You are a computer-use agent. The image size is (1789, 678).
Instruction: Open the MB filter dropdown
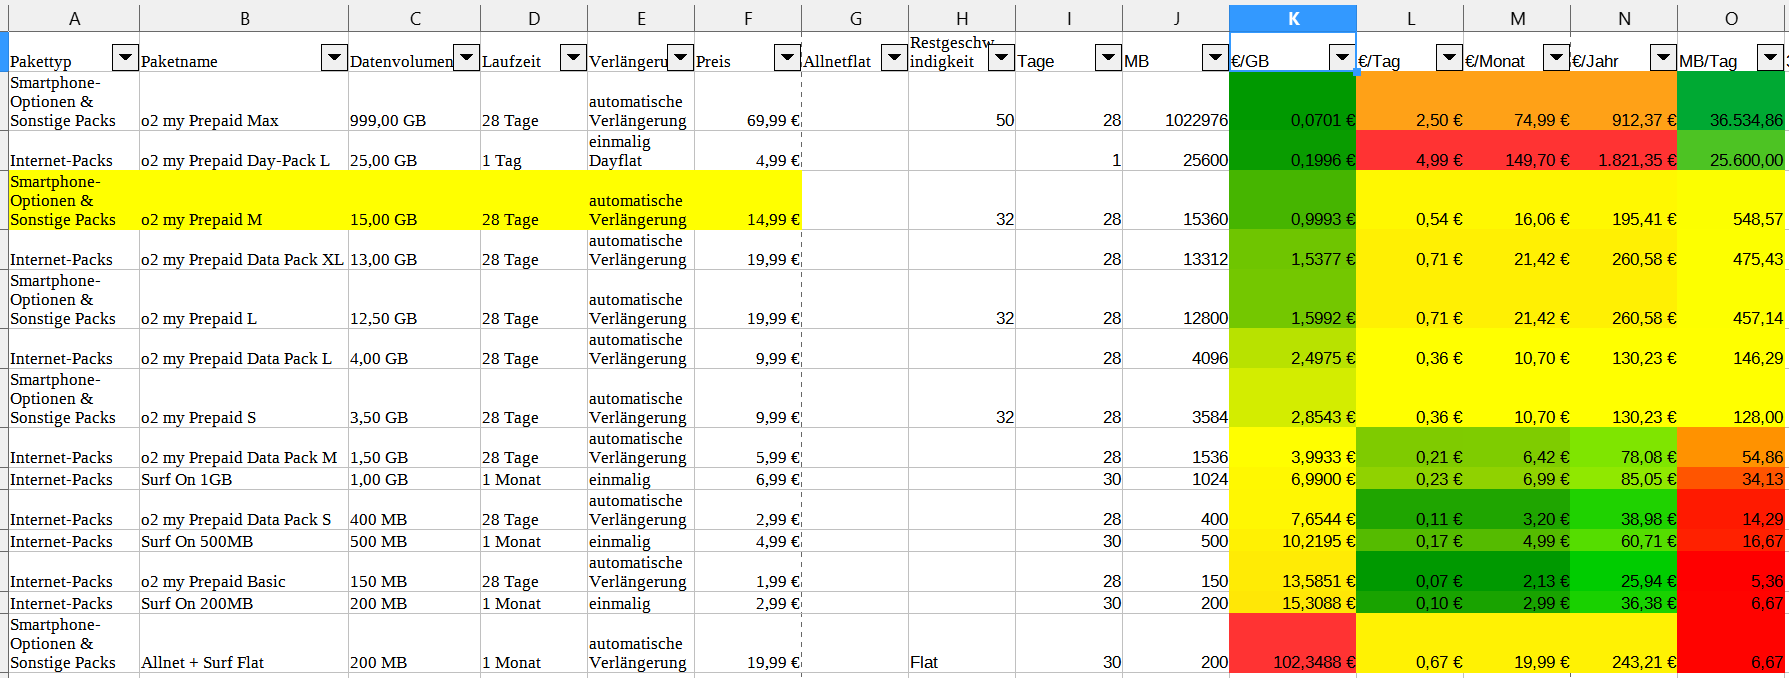pyautogui.click(x=1215, y=58)
